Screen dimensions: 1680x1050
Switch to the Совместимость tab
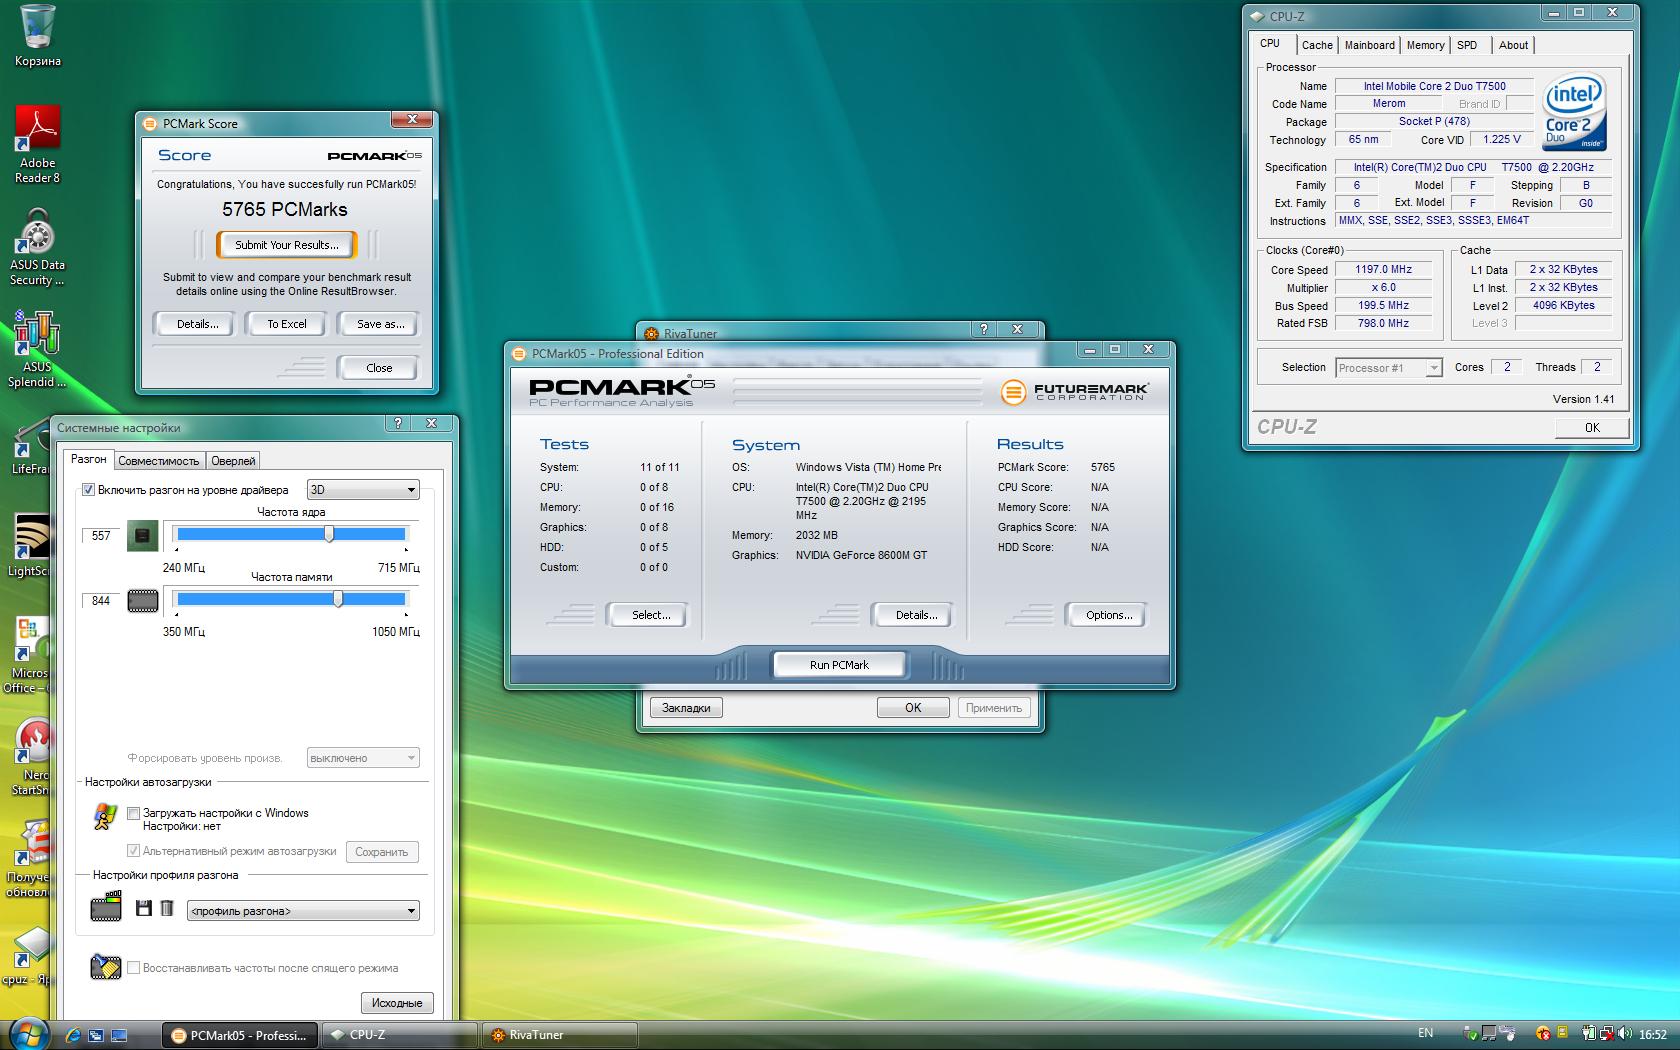click(x=158, y=461)
